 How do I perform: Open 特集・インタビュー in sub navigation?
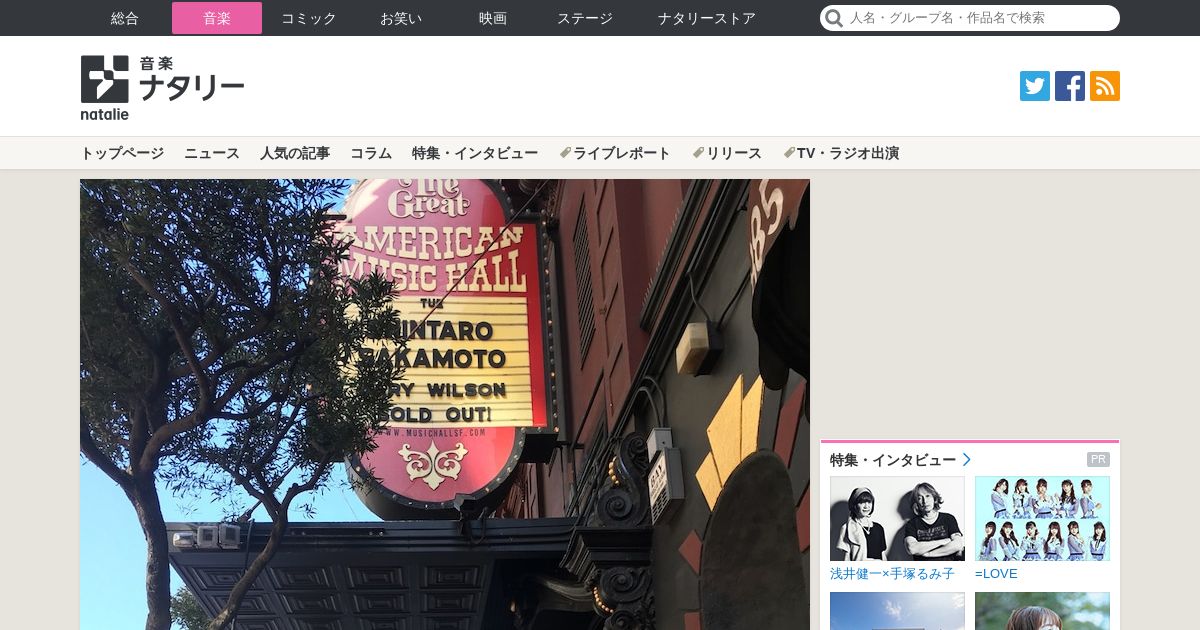click(x=475, y=153)
